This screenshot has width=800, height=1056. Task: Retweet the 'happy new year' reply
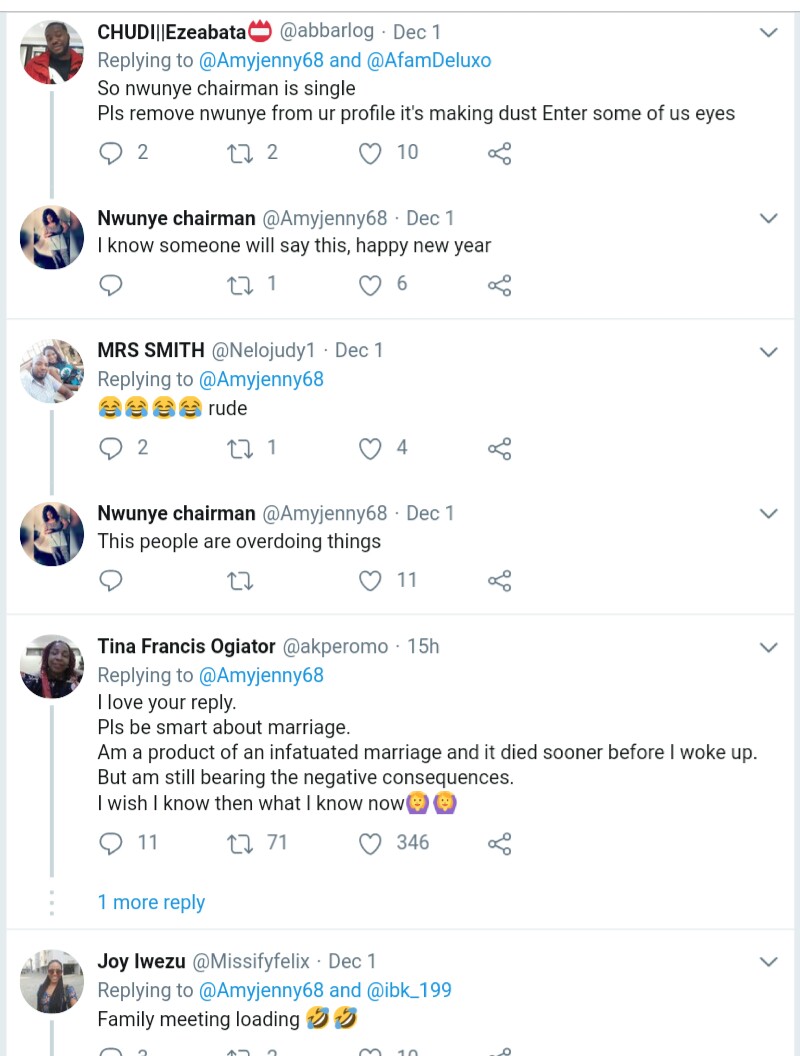coord(240,285)
